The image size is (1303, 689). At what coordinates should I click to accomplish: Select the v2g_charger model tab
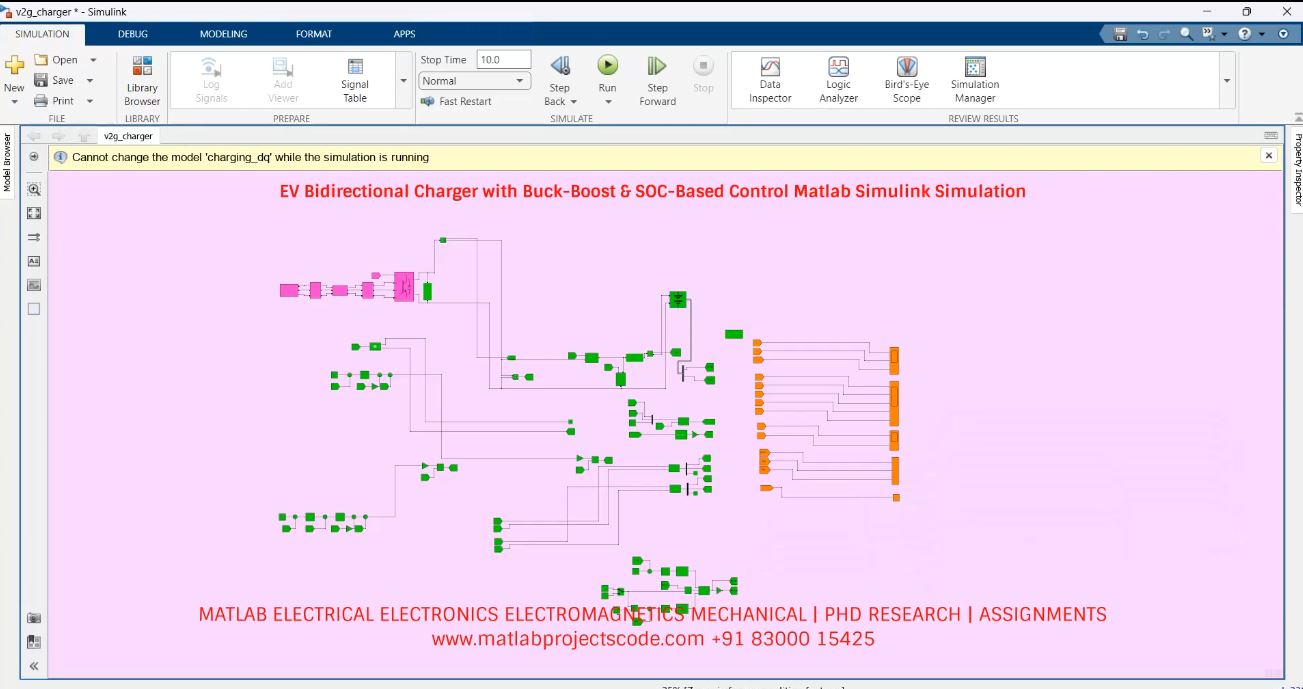coord(128,136)
